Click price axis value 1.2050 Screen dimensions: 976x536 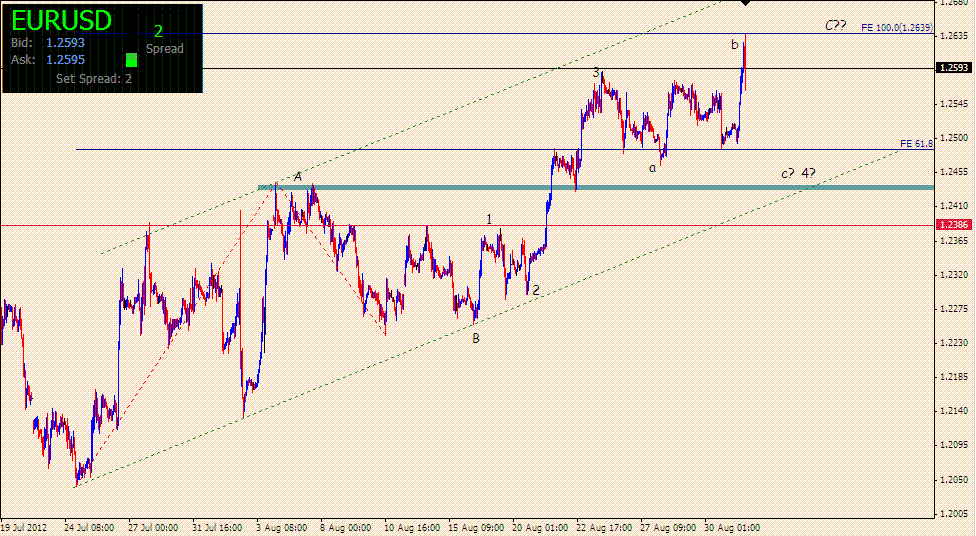click(x=954, y=479)
